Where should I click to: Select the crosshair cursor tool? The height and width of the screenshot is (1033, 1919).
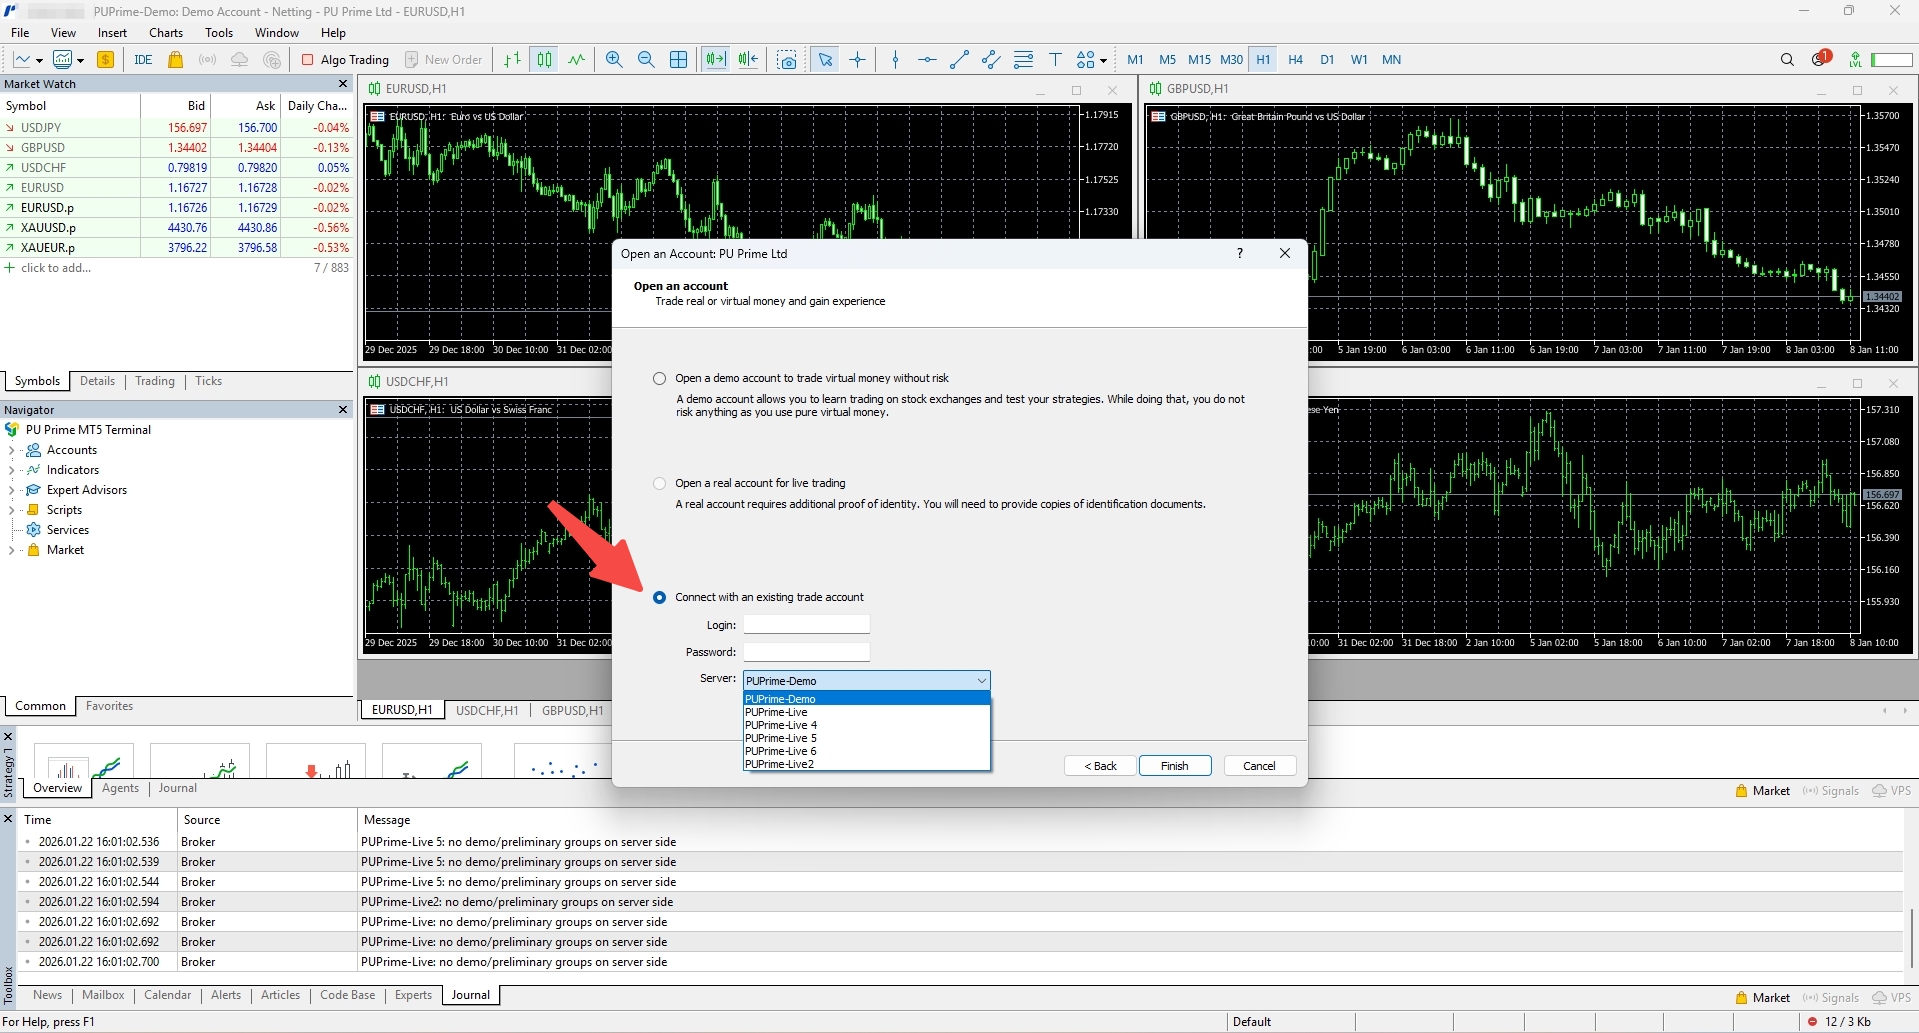[x=858, y=60]
